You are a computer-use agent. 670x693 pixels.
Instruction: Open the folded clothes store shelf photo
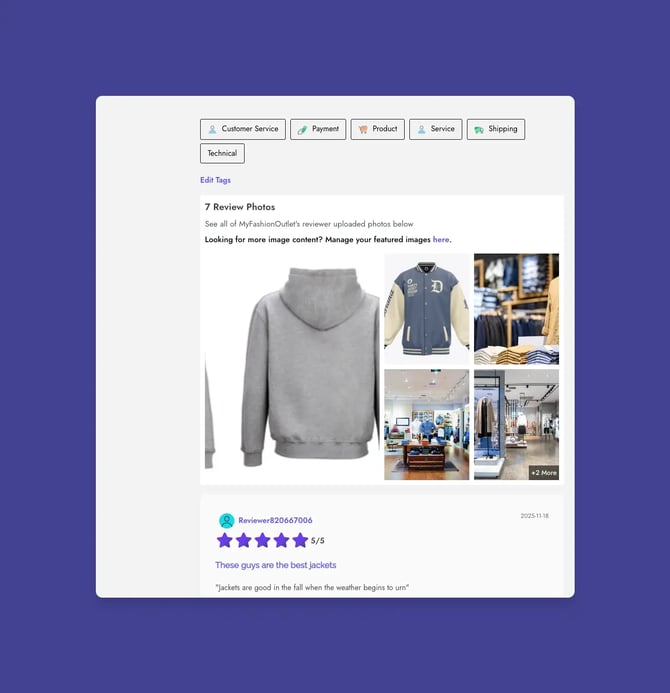point(516,309)
